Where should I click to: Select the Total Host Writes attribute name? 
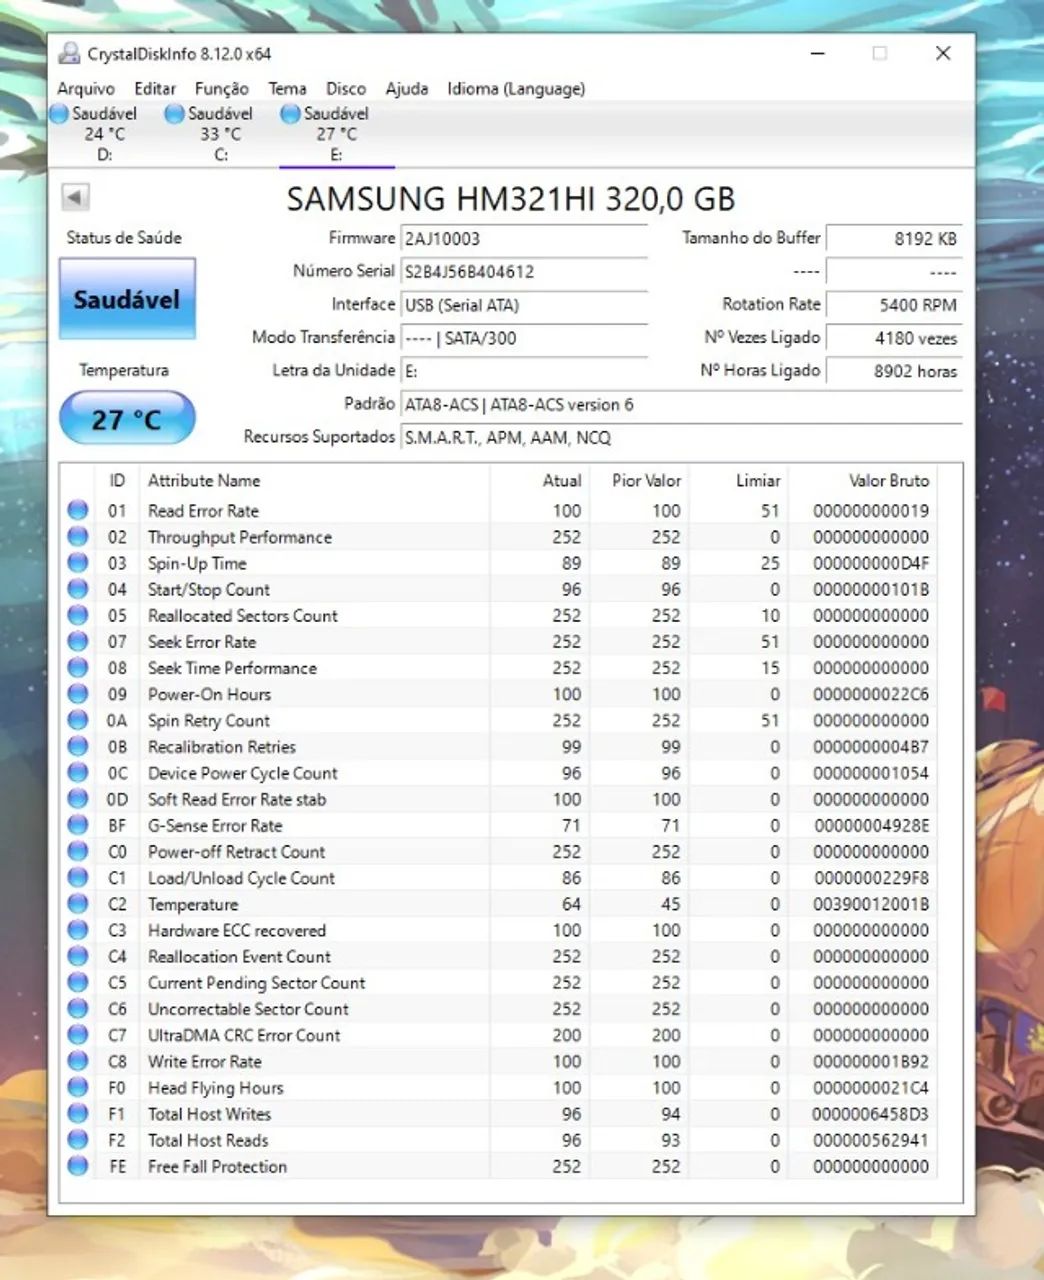pos(209,1114)
